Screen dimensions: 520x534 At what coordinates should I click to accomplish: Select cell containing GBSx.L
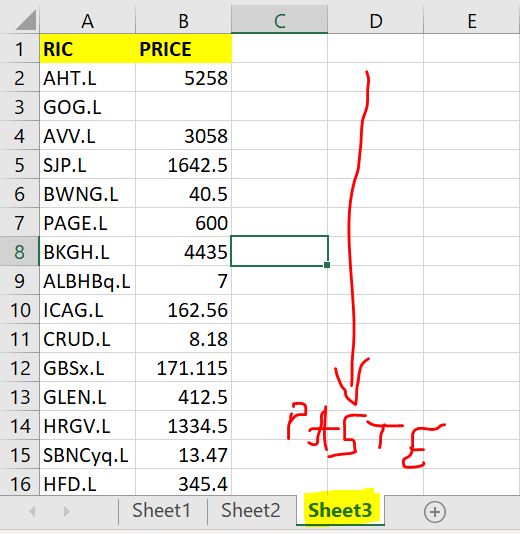pyautogui.click(x=88, y=367)
